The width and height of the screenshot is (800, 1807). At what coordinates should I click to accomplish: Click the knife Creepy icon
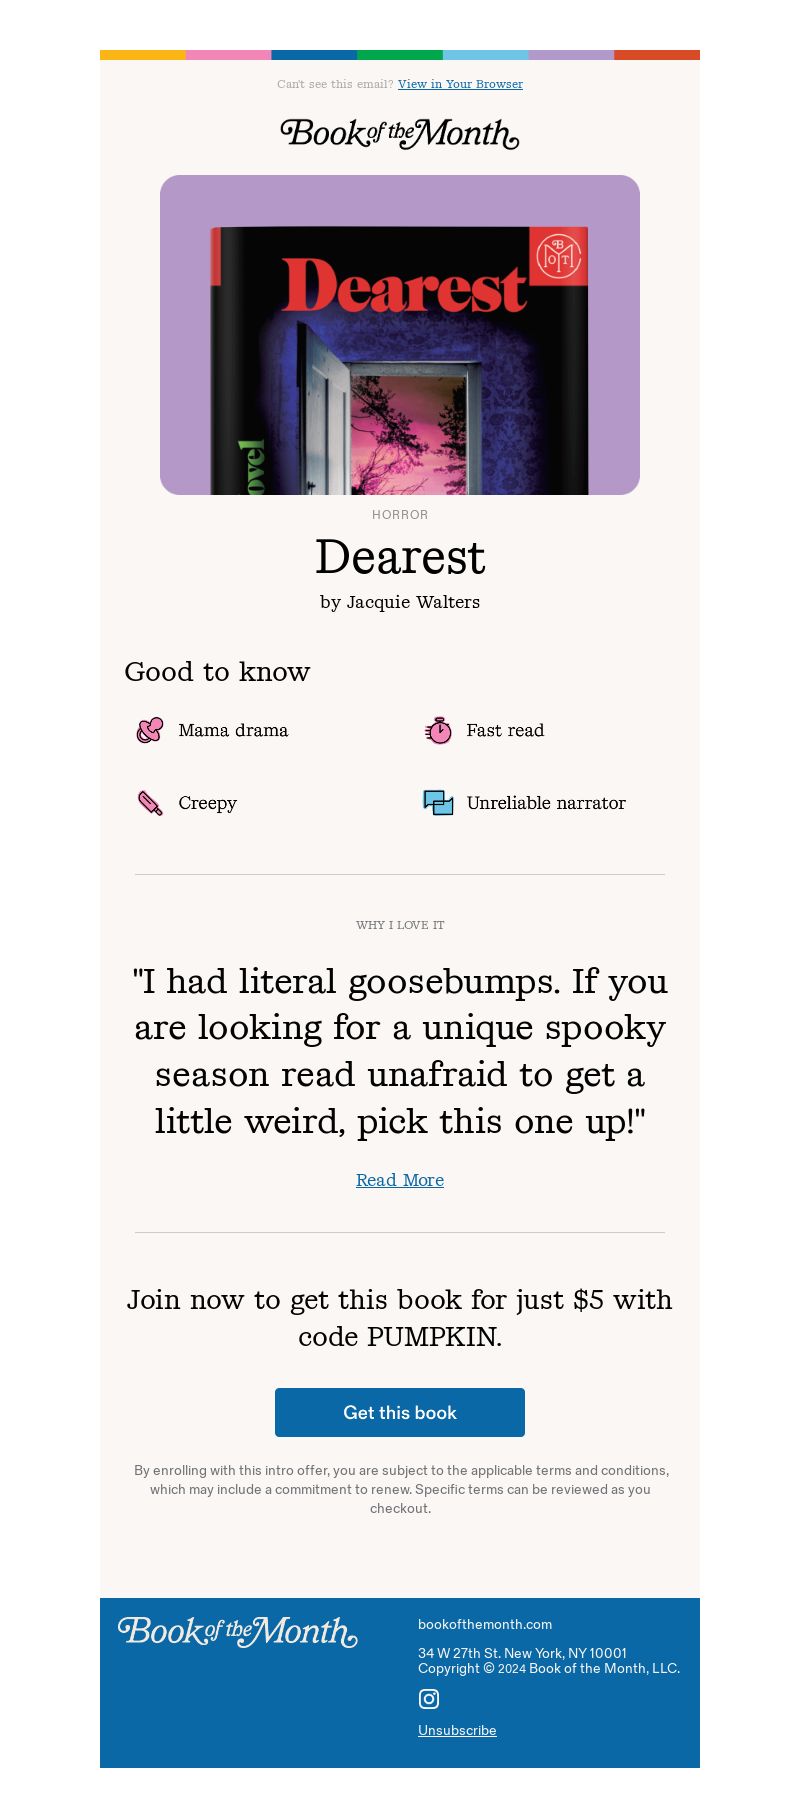point(150,803)
